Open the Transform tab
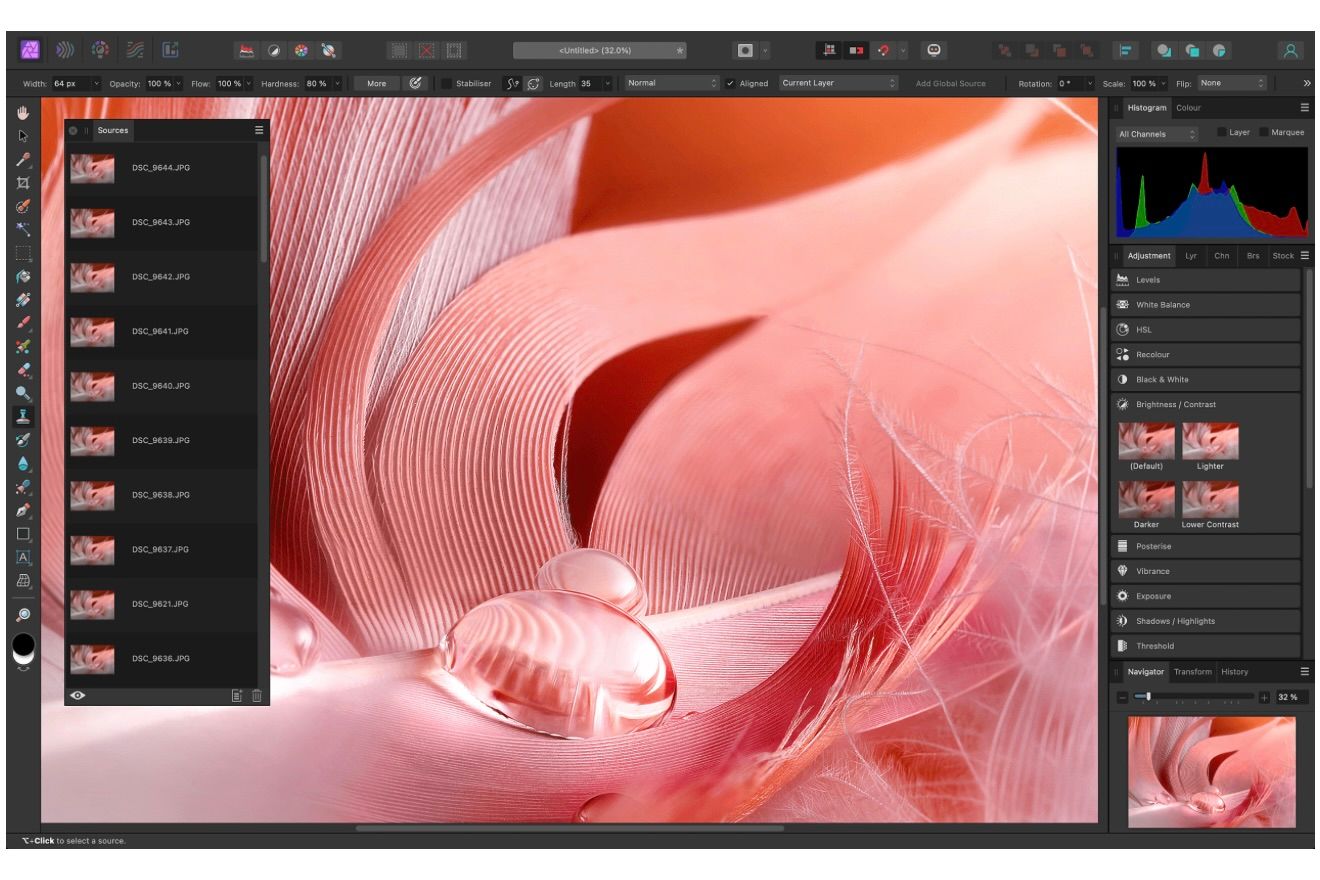The image size is (1320, 880). click(1192, 672)
